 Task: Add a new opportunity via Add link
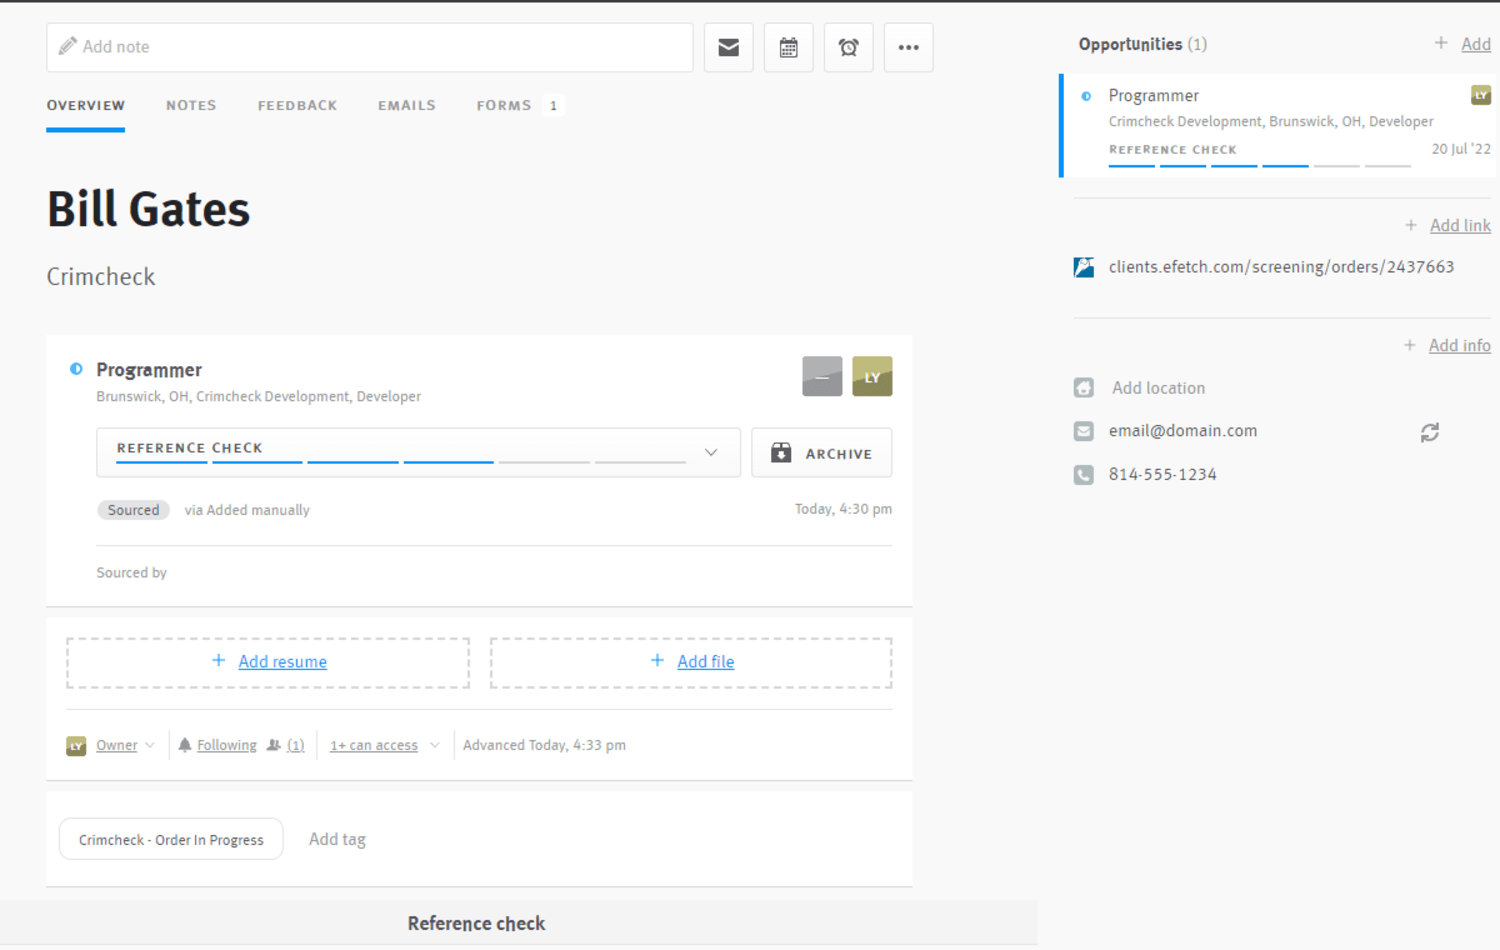[1475, 44]
